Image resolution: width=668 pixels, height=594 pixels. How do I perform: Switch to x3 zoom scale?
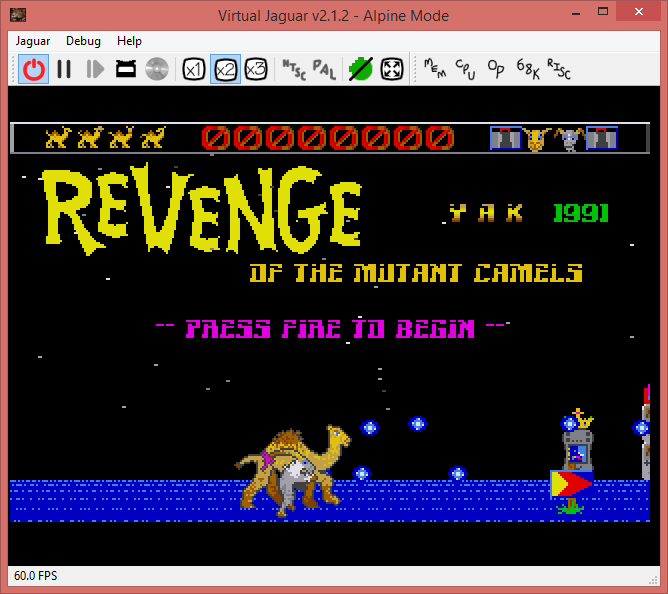pyautogui.click(x=256, y=69)
